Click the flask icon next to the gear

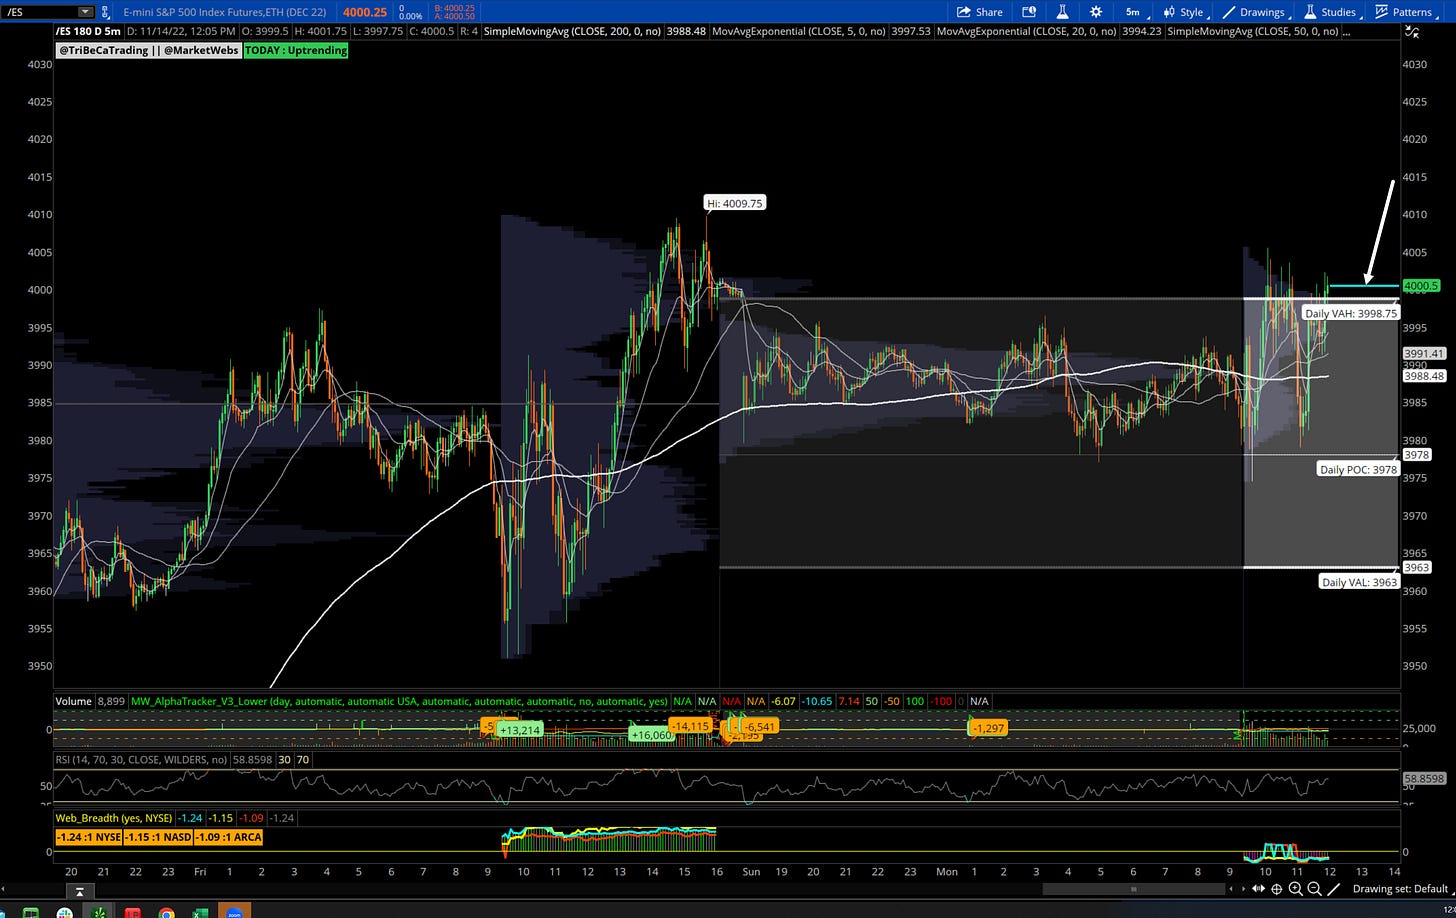1062,12
